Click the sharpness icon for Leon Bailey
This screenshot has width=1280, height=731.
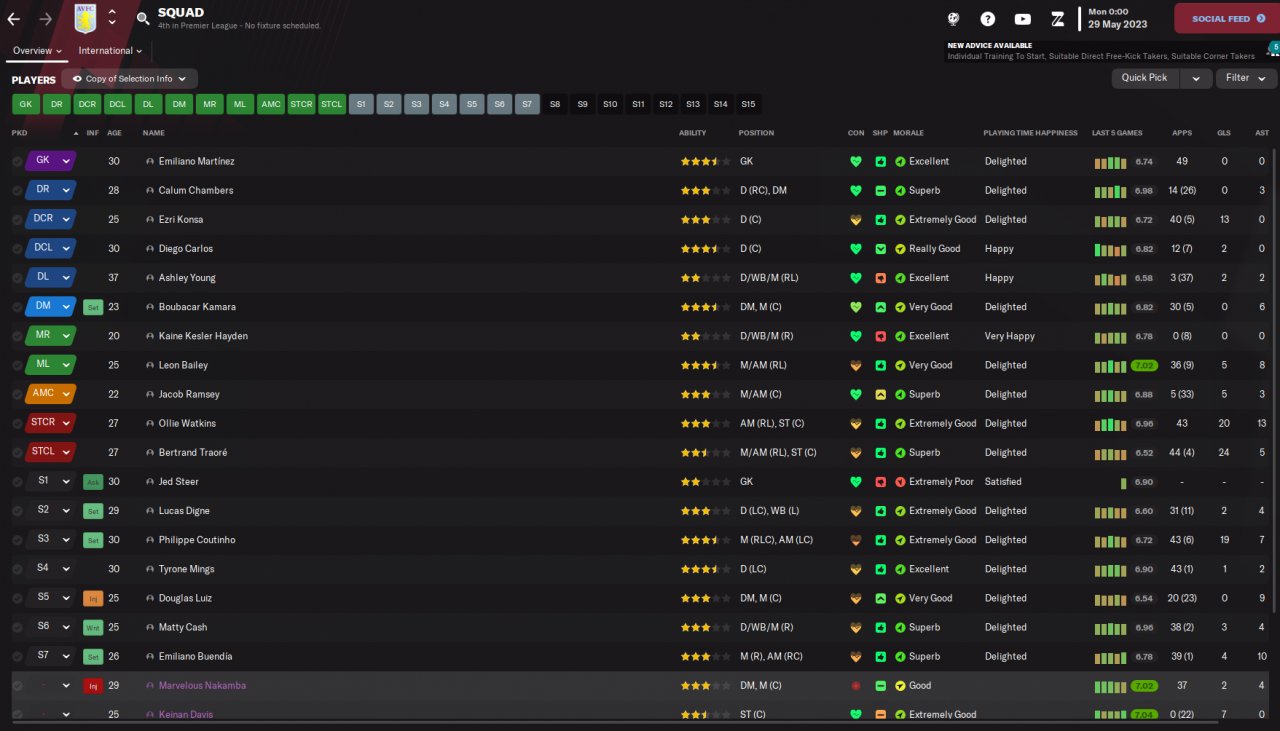click(x=880, y=365)
